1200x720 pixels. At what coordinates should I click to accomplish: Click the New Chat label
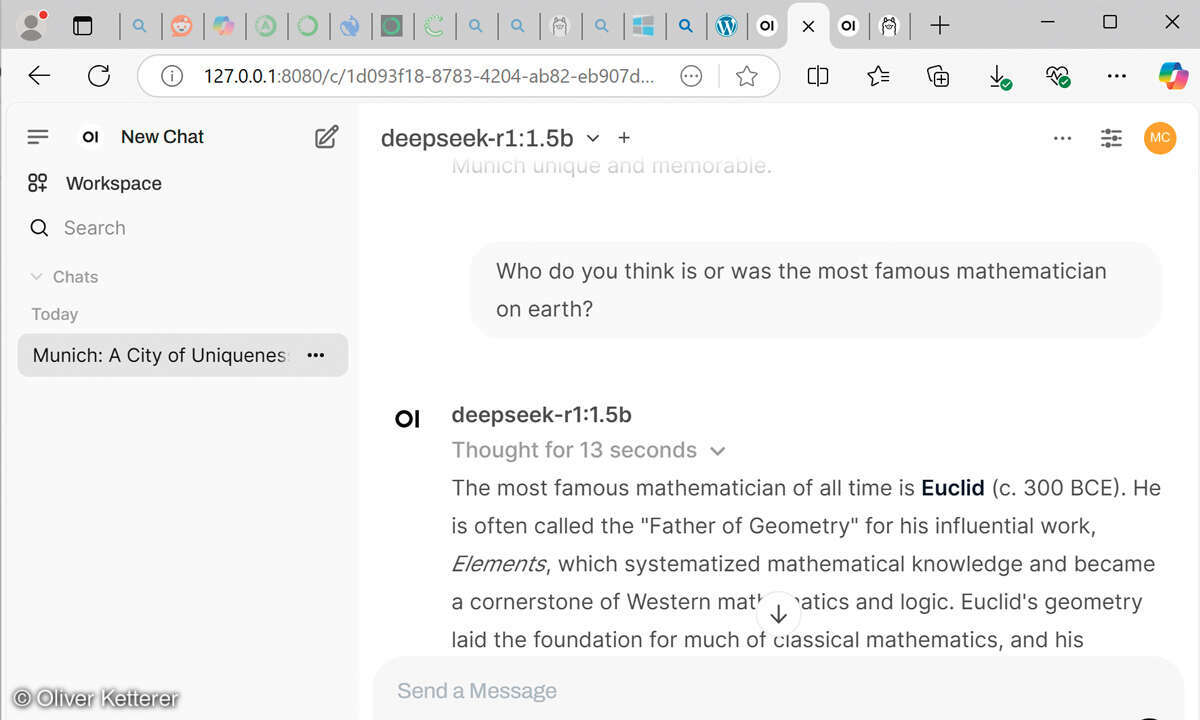[162, 137]
